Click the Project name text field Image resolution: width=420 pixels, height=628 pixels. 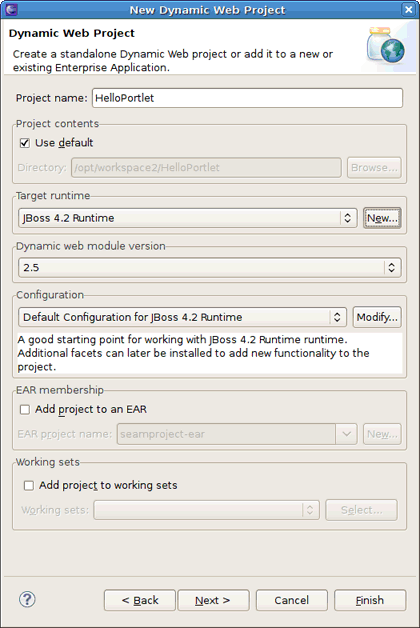[x=247, y=98]
